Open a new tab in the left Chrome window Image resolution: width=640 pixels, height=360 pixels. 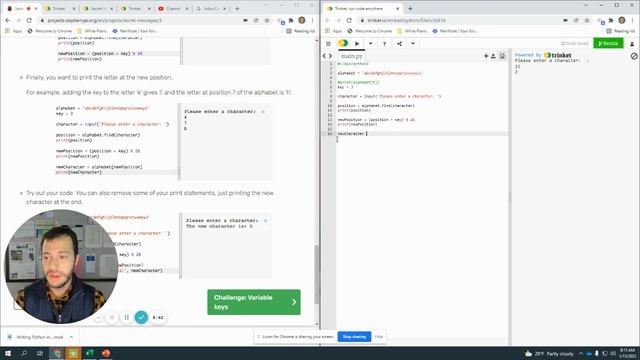(x=237, y=8)
